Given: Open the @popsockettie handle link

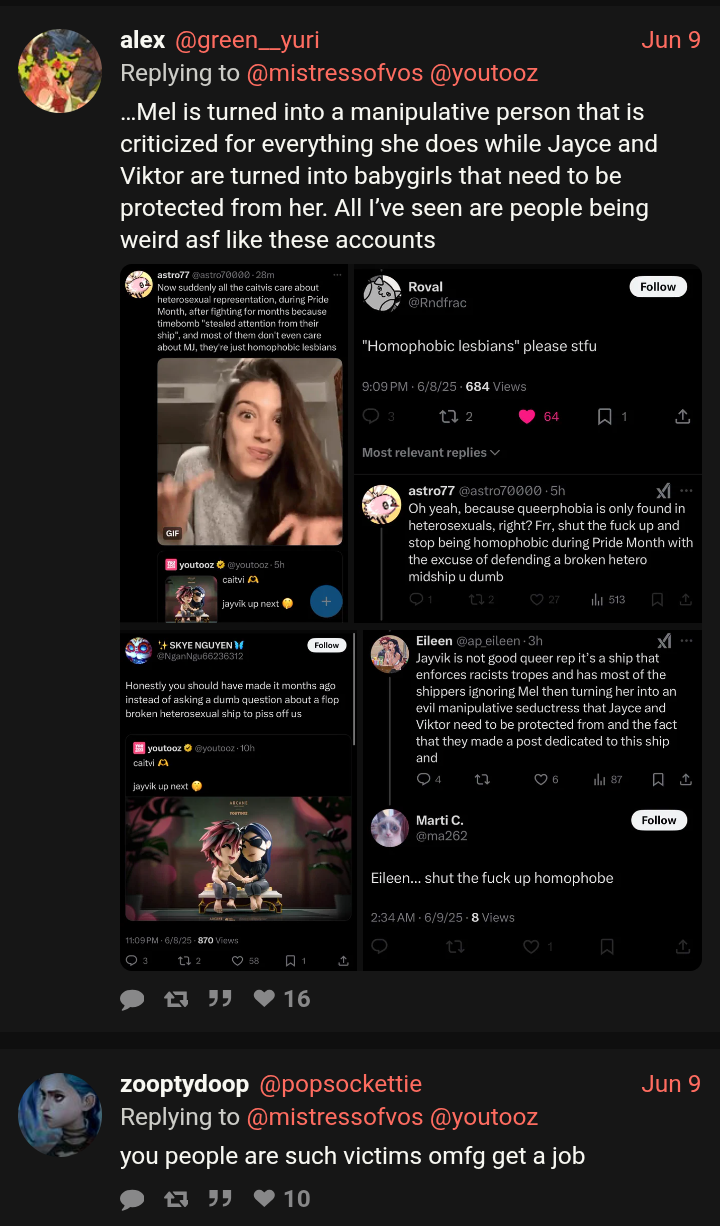Looking at the screenshot, I should tap(340, 1084).
